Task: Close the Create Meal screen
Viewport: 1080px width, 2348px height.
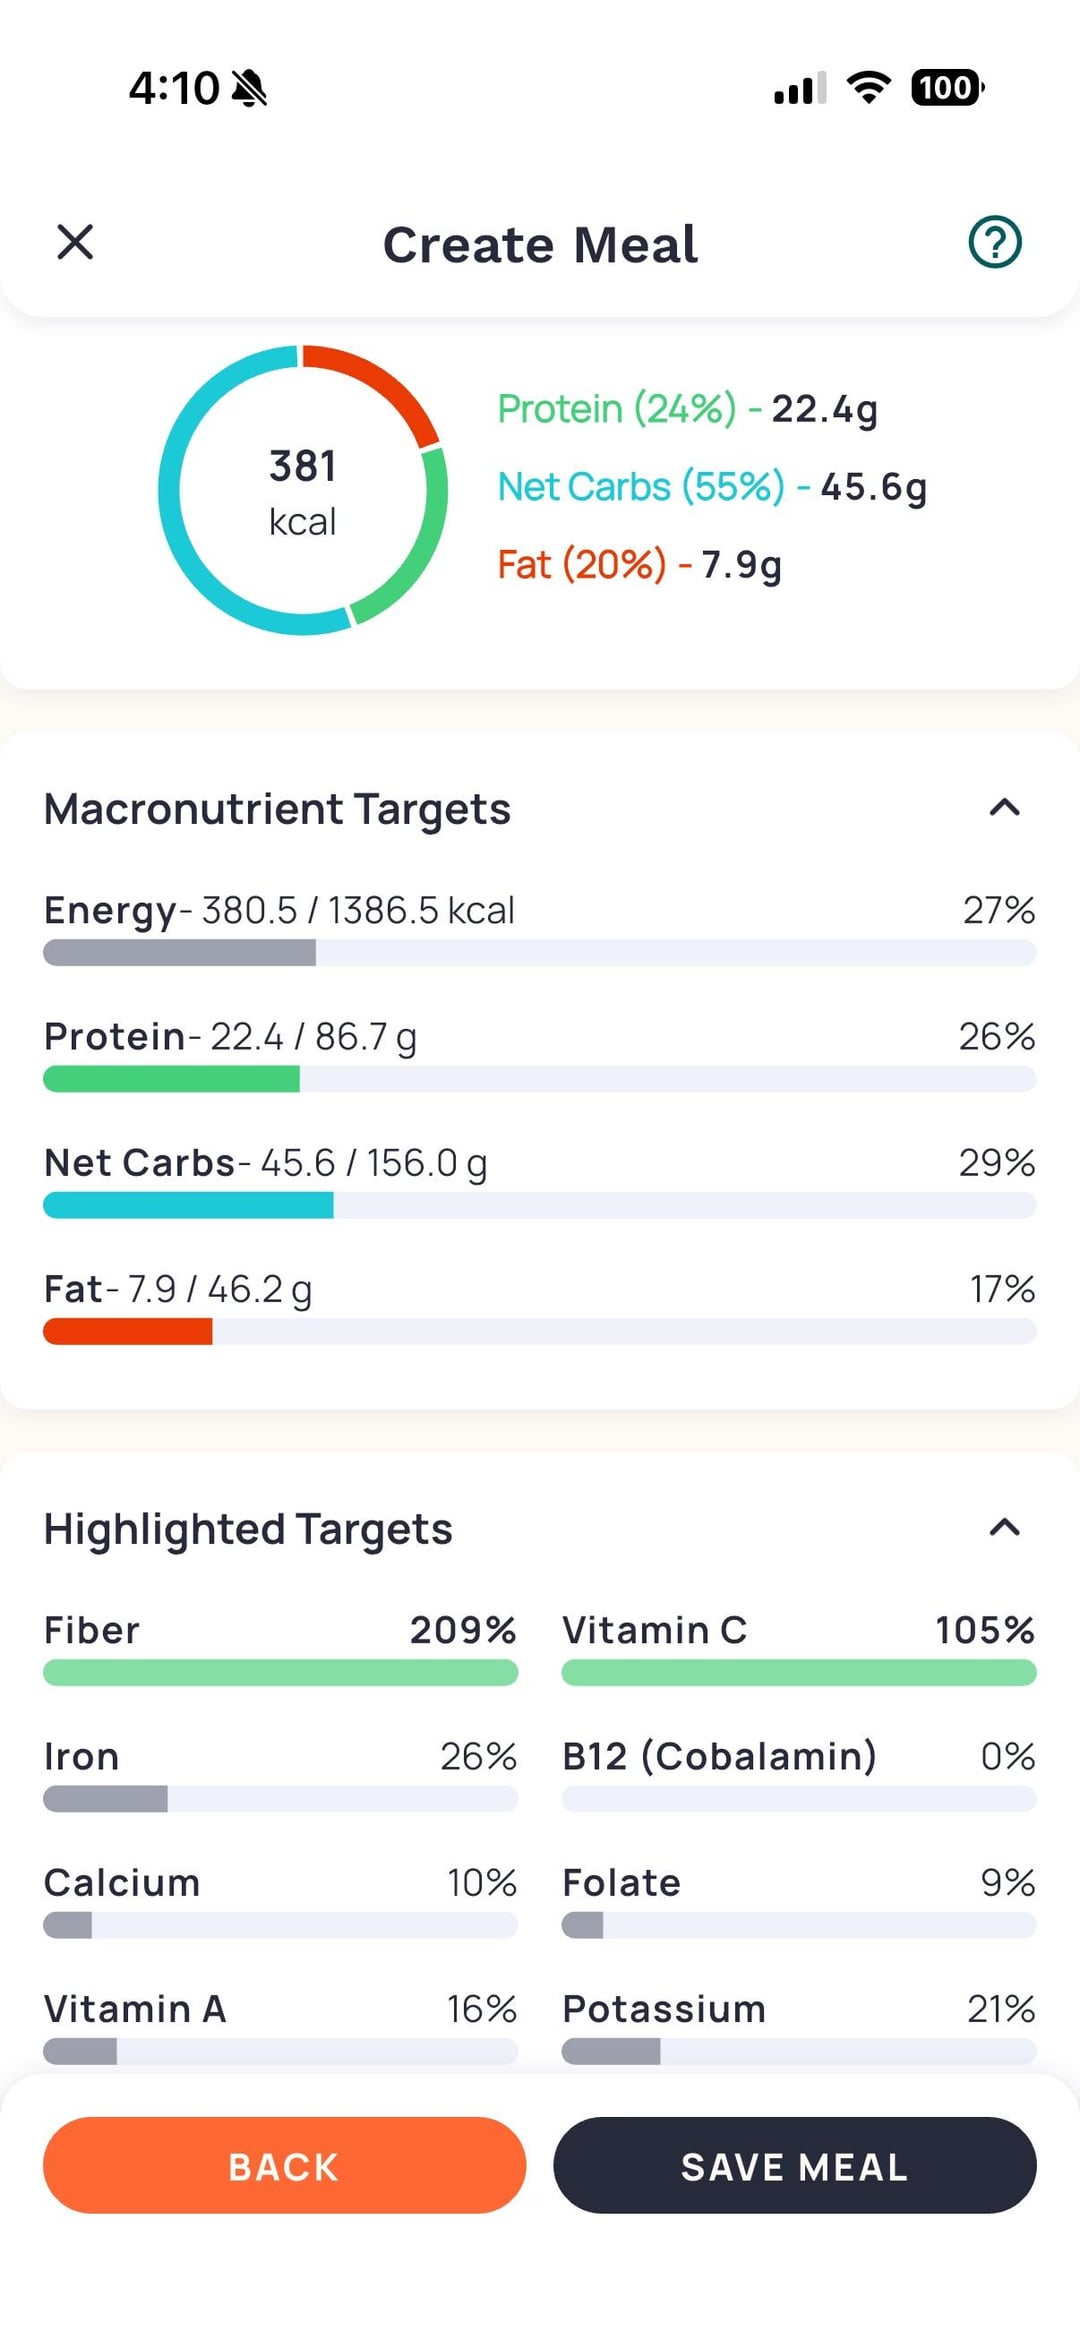Action: click(x=75, y=242)
